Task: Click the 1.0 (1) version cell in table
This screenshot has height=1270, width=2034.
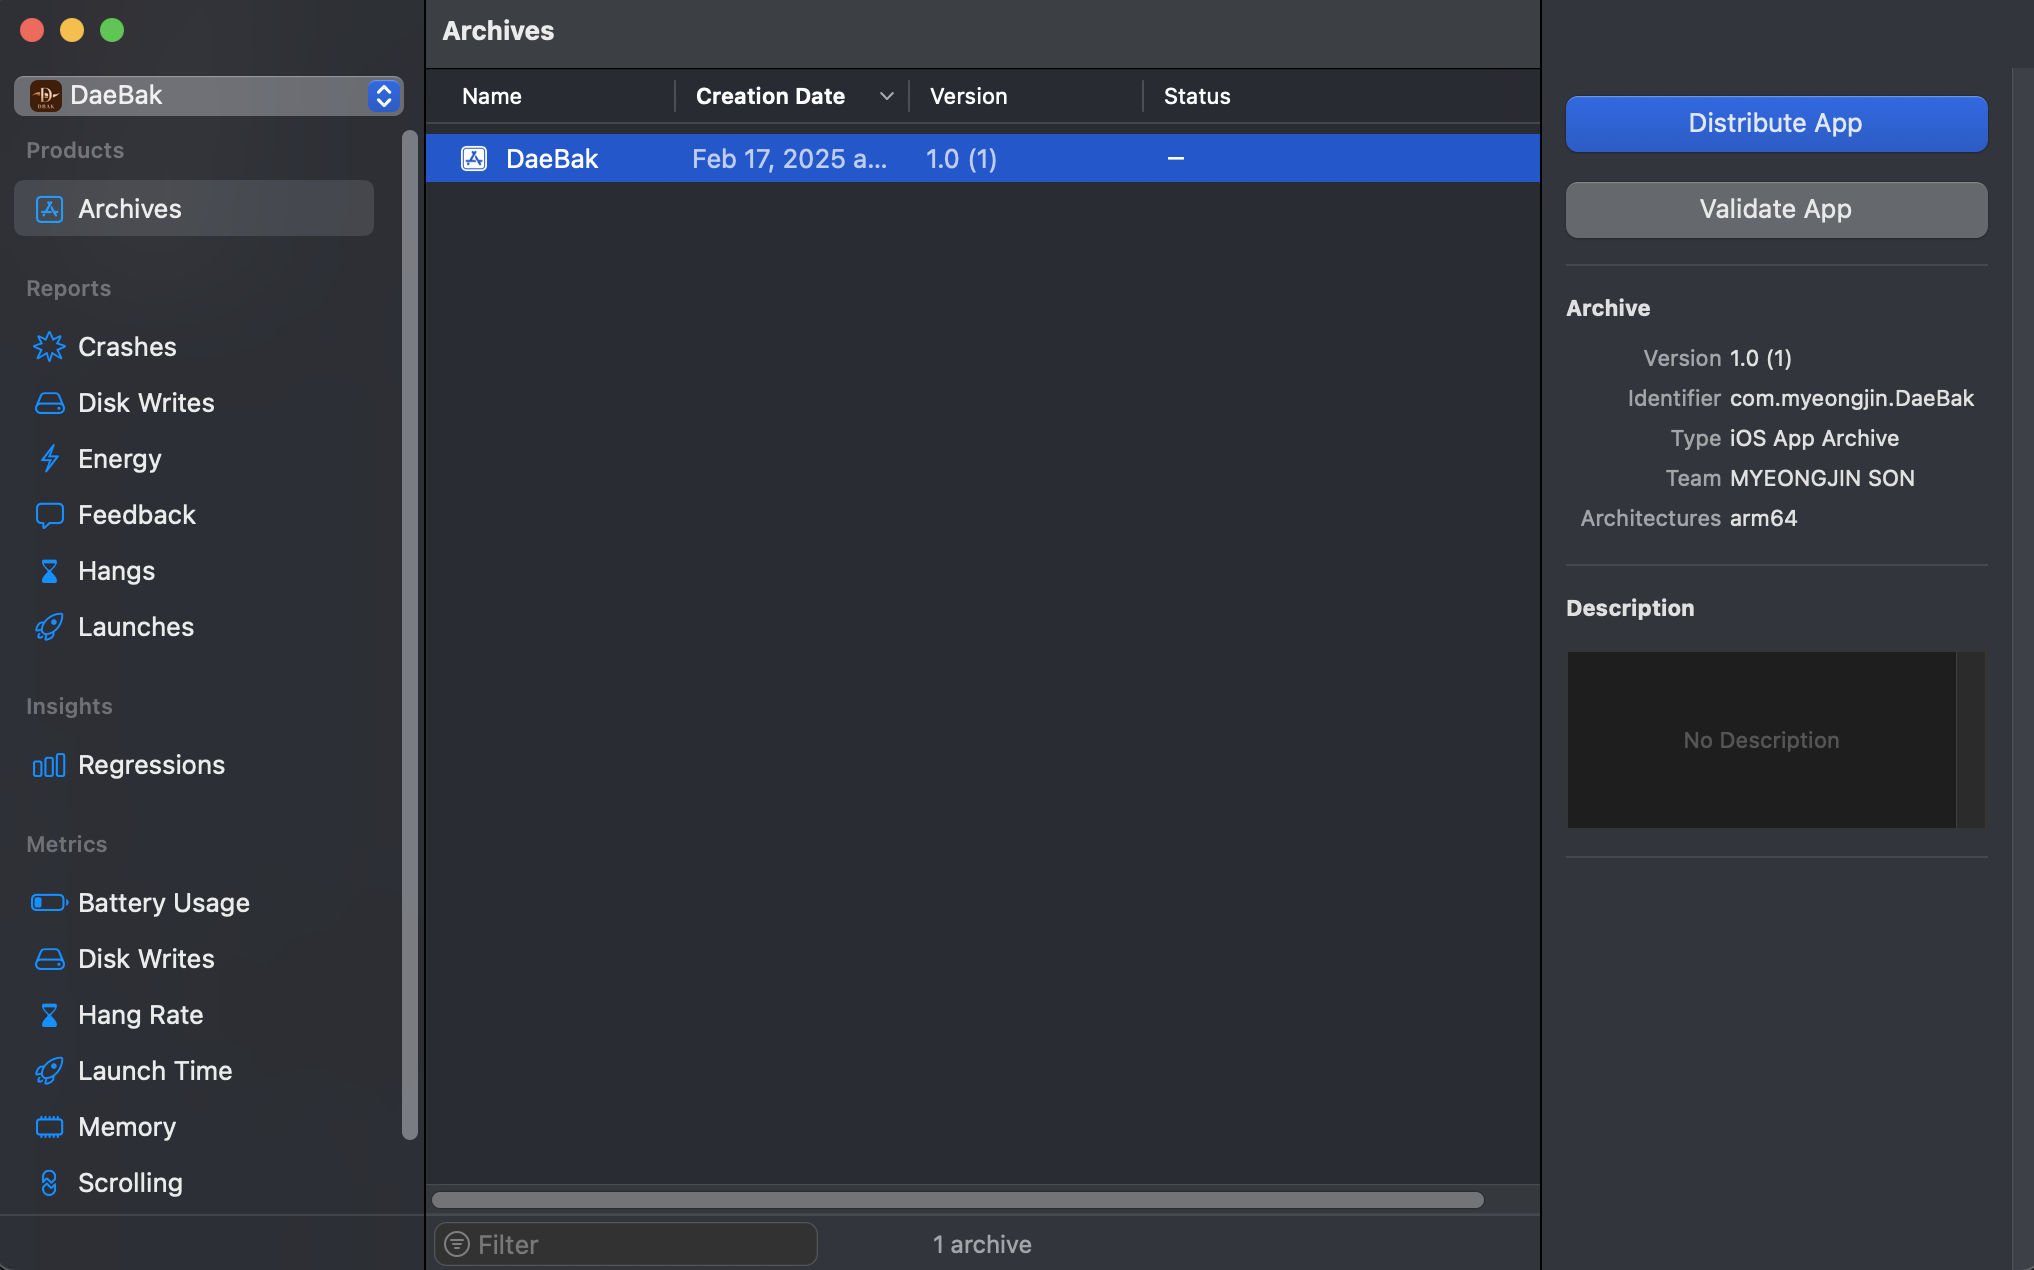Action: pyautogui.click(x=961, y=158)
